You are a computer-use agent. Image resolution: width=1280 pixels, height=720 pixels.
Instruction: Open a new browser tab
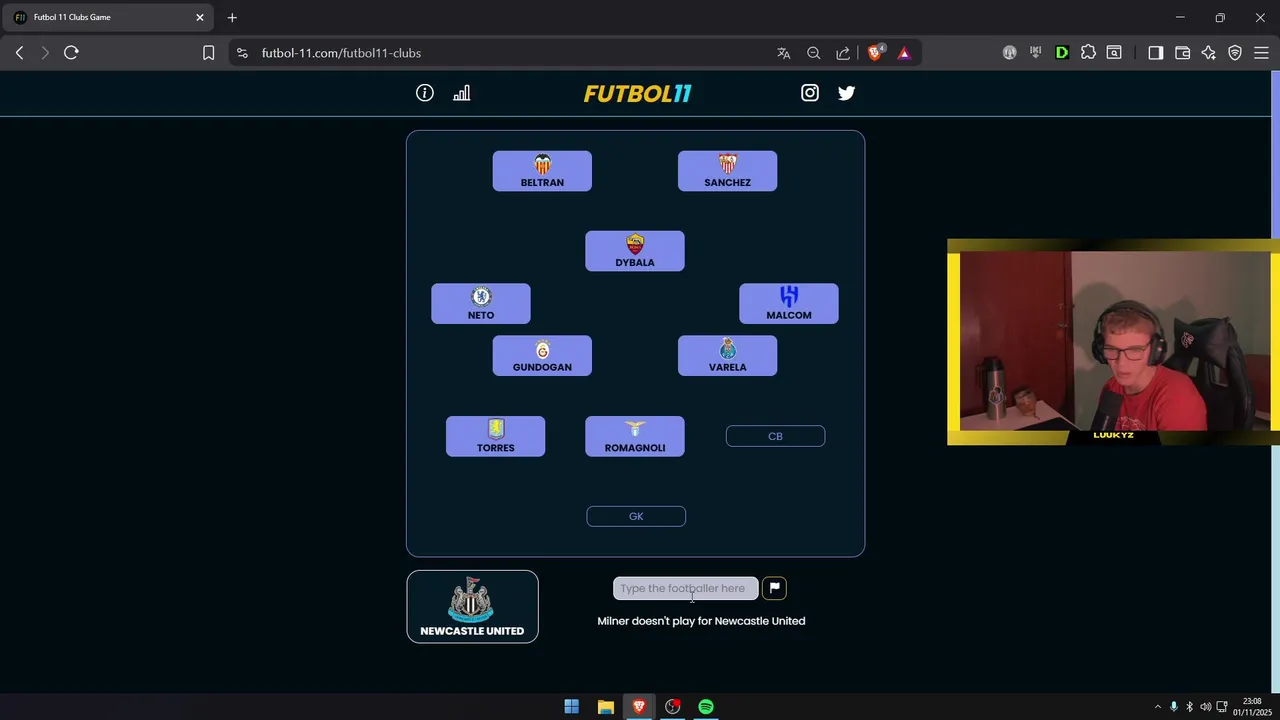[x=232, y=17]
